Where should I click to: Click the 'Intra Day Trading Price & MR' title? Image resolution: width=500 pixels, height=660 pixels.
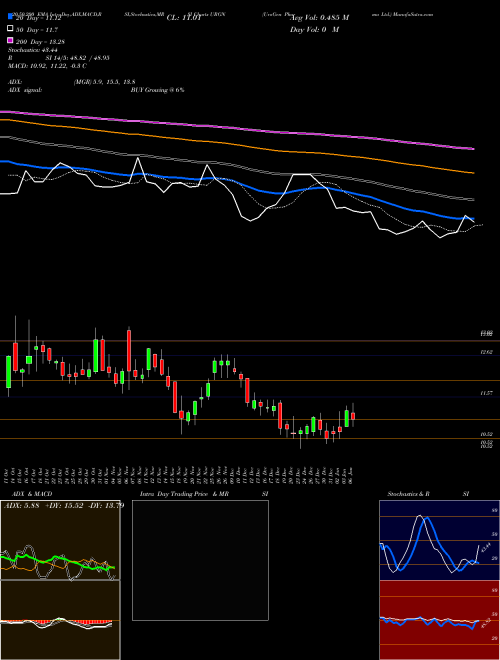pyautogui.click(x=184, y=494)
